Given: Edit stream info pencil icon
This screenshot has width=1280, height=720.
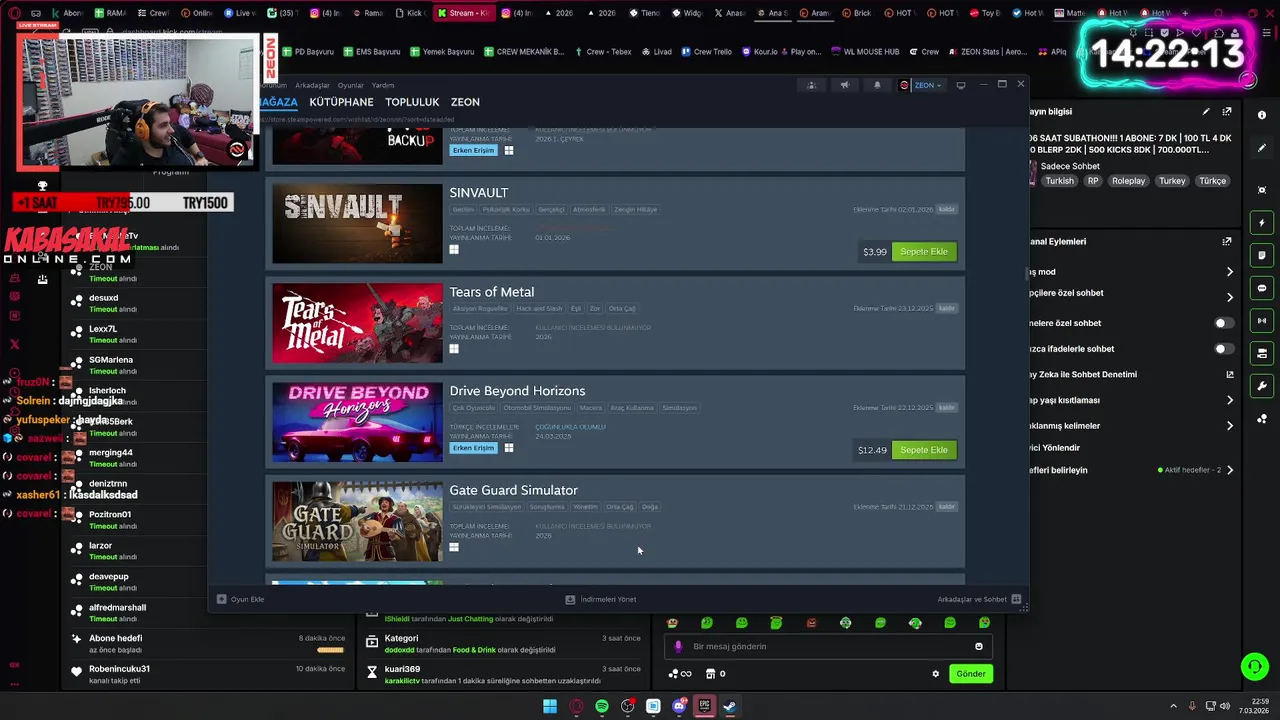Looking at the screenshot, I should coord(1206,112).
